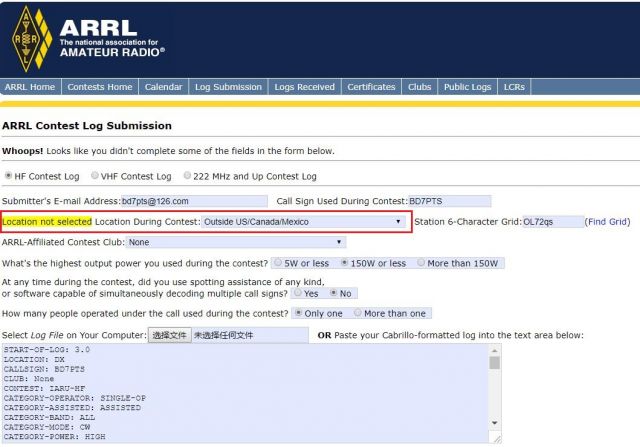Click Submitter's E-mail Address field
The height and width of the screenshot is (447, 640).
point(194,201)
